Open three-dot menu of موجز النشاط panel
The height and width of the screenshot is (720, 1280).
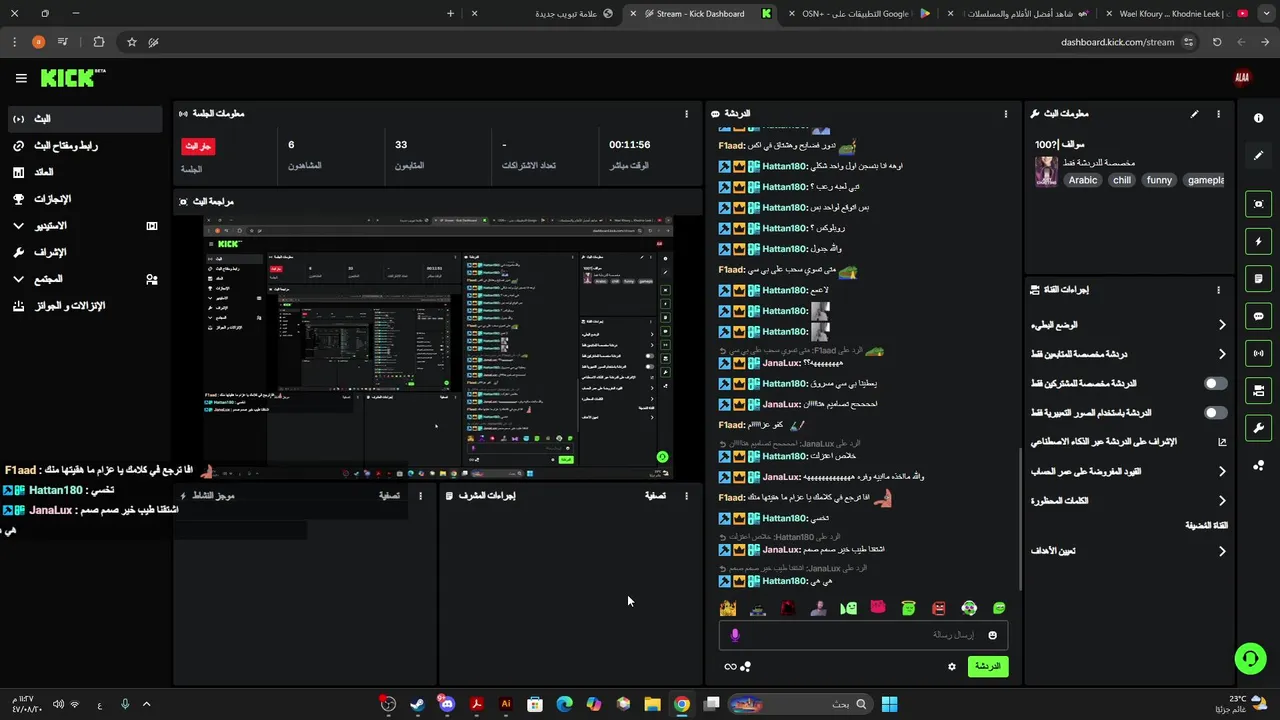[420, 496]
